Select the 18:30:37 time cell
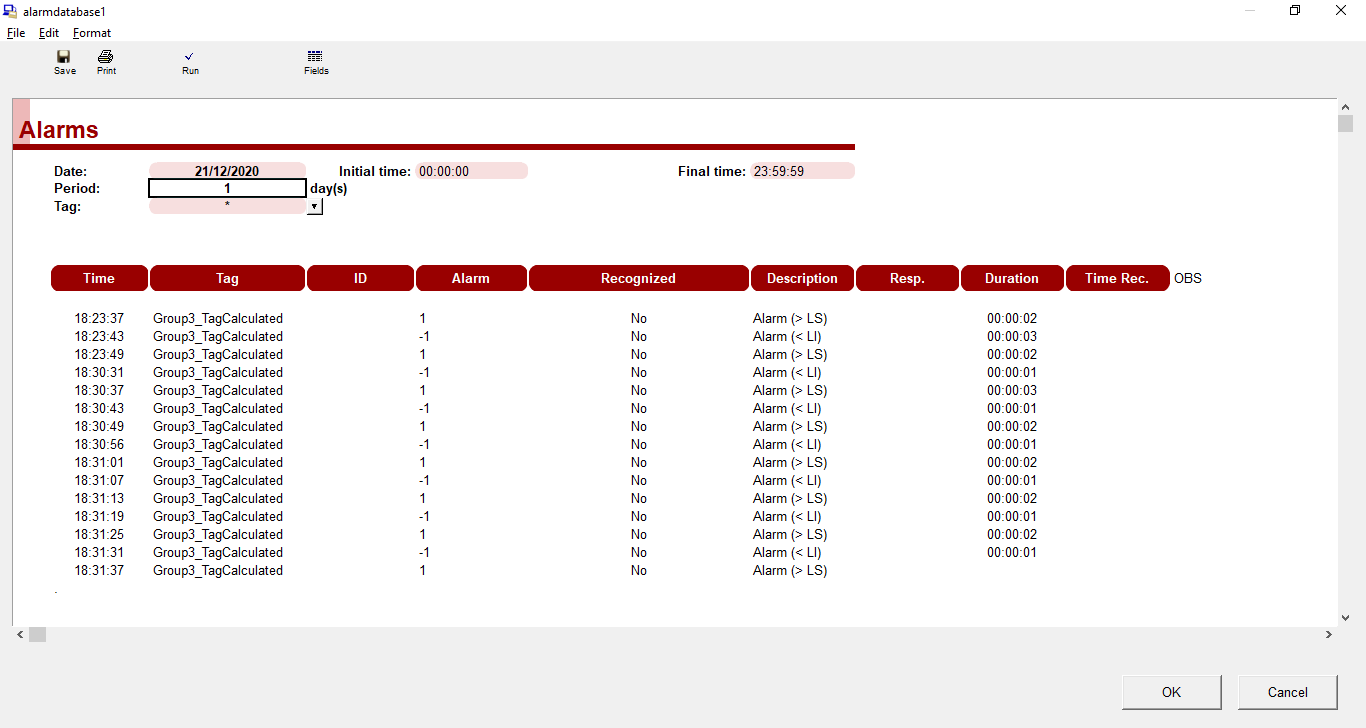1366x728 pixels. tap(99, 391)
